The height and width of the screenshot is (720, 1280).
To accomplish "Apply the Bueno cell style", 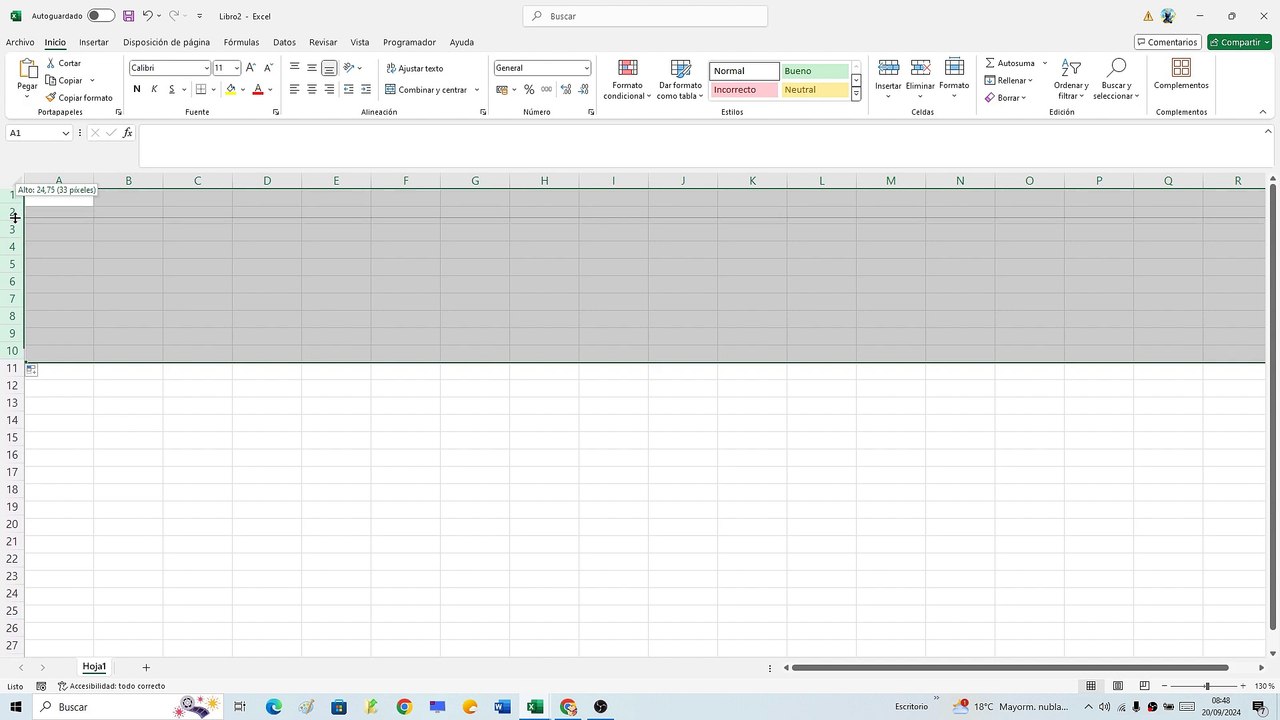I will (815, 71).
